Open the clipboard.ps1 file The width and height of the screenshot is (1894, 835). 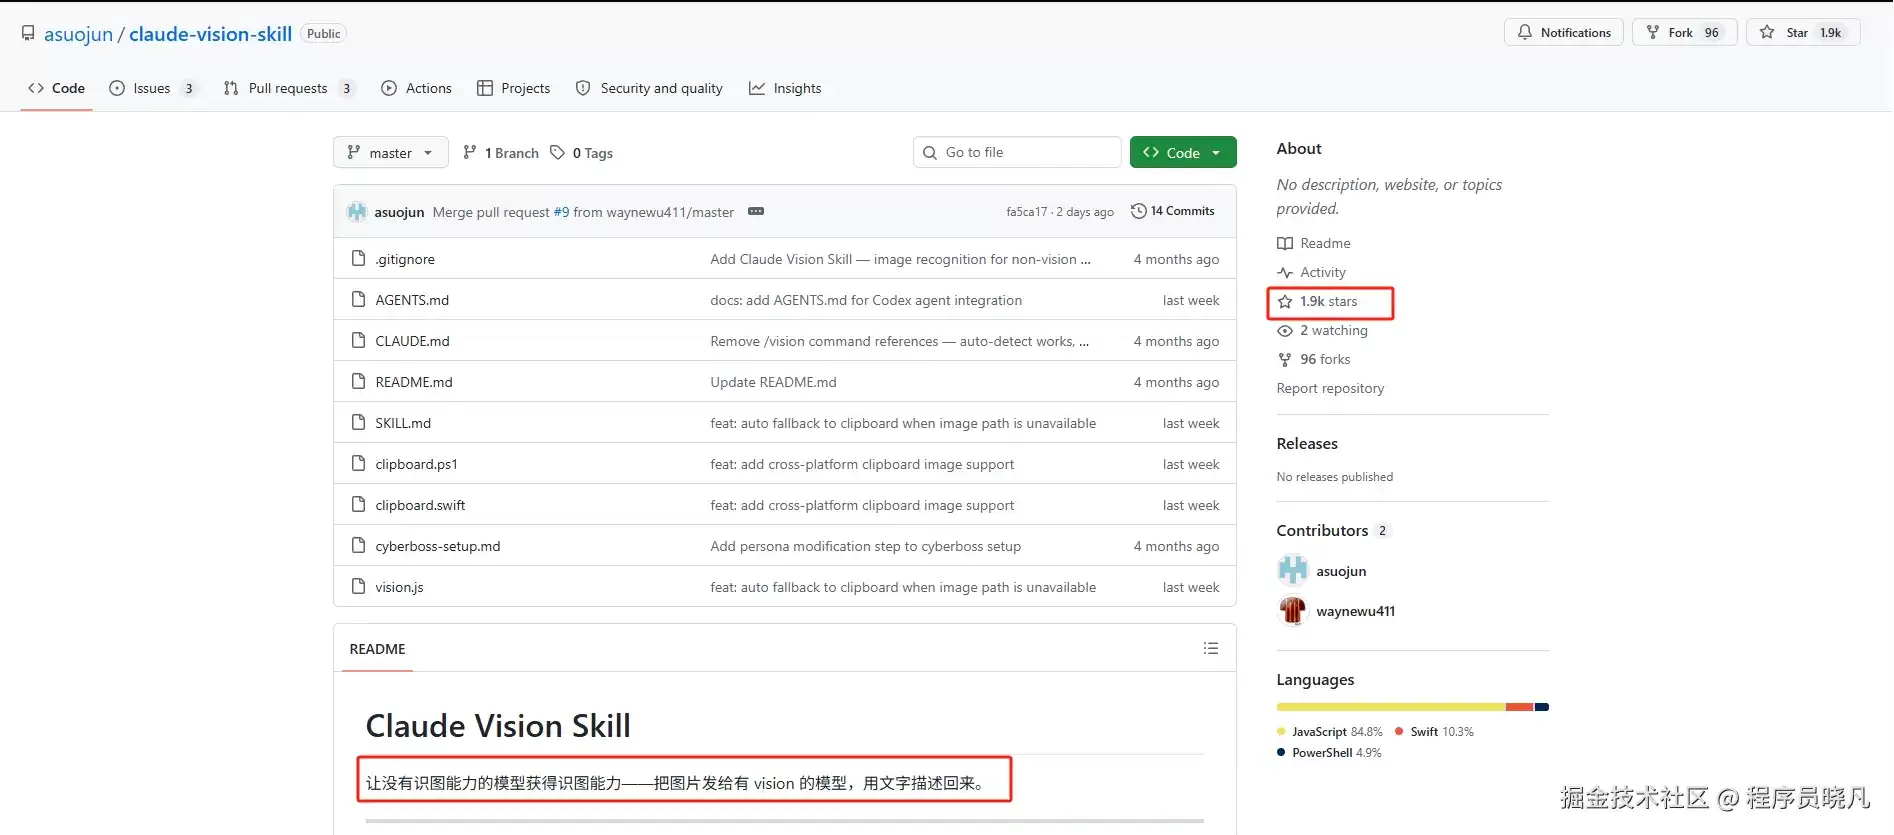pyautogui.click(x=416, y=464)
